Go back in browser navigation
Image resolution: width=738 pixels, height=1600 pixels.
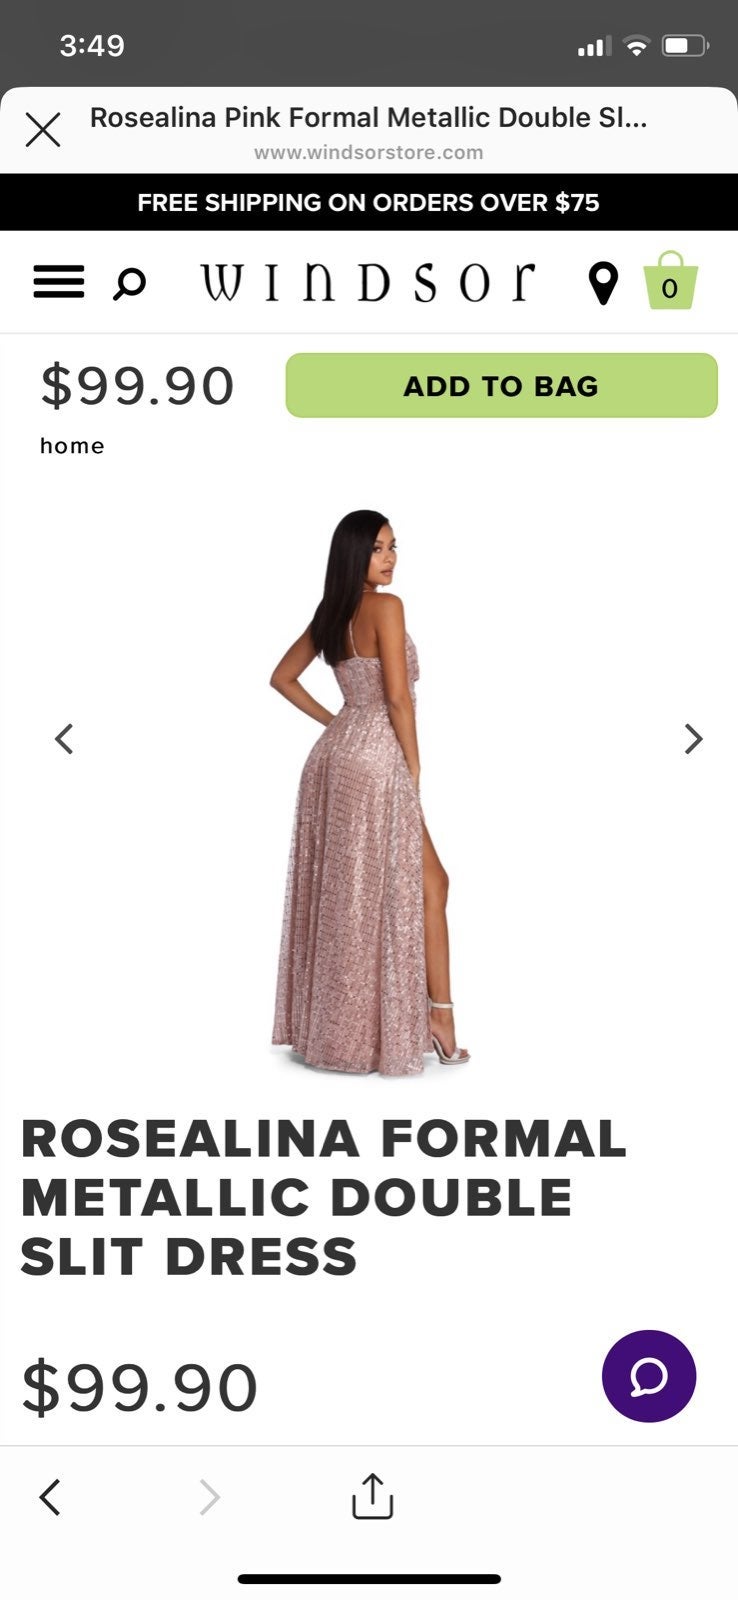pyautogui.click(x=50, y=1497)
